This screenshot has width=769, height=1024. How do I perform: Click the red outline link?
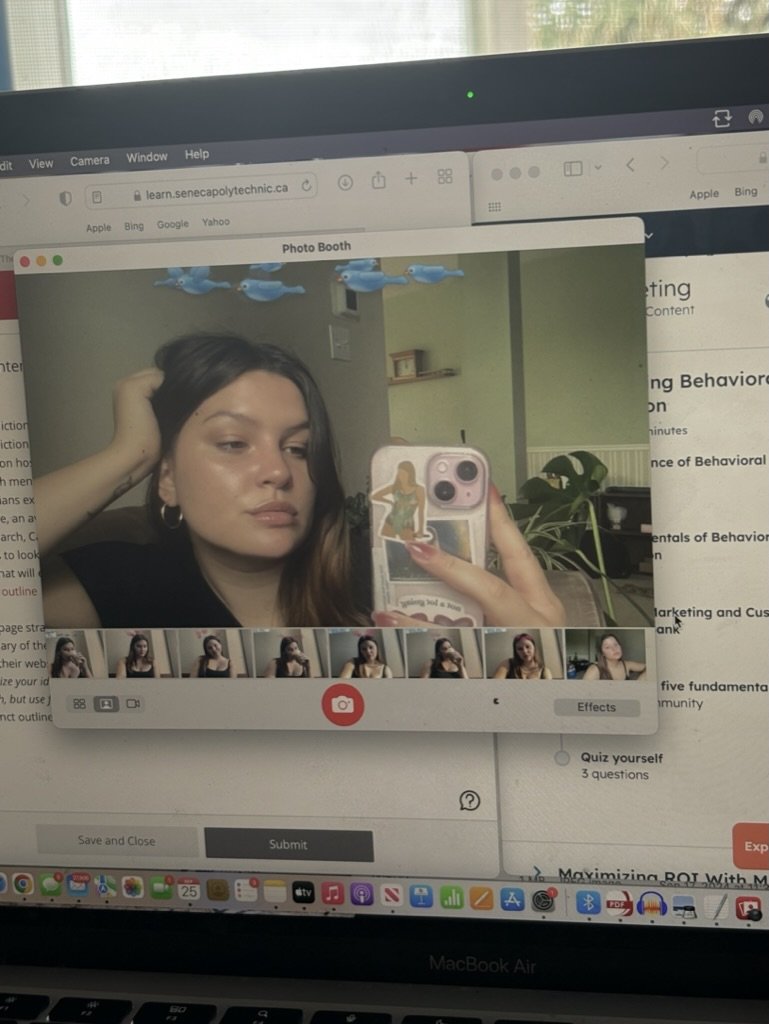tap(19, 591)
